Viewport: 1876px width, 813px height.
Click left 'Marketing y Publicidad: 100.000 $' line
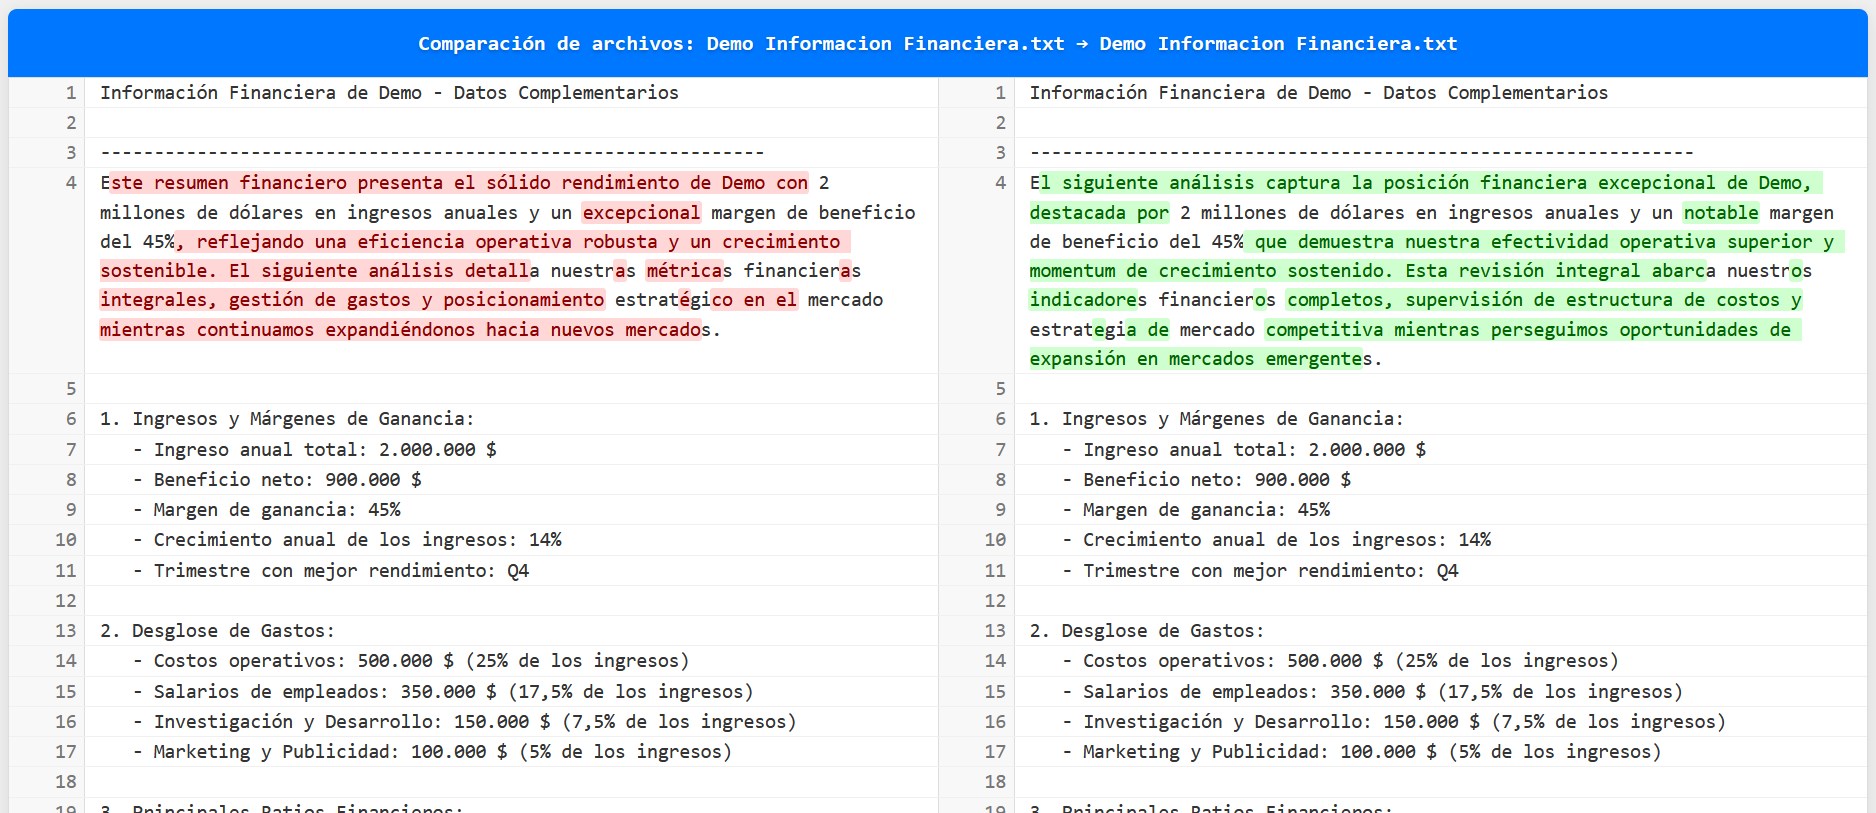click(432, 751)
